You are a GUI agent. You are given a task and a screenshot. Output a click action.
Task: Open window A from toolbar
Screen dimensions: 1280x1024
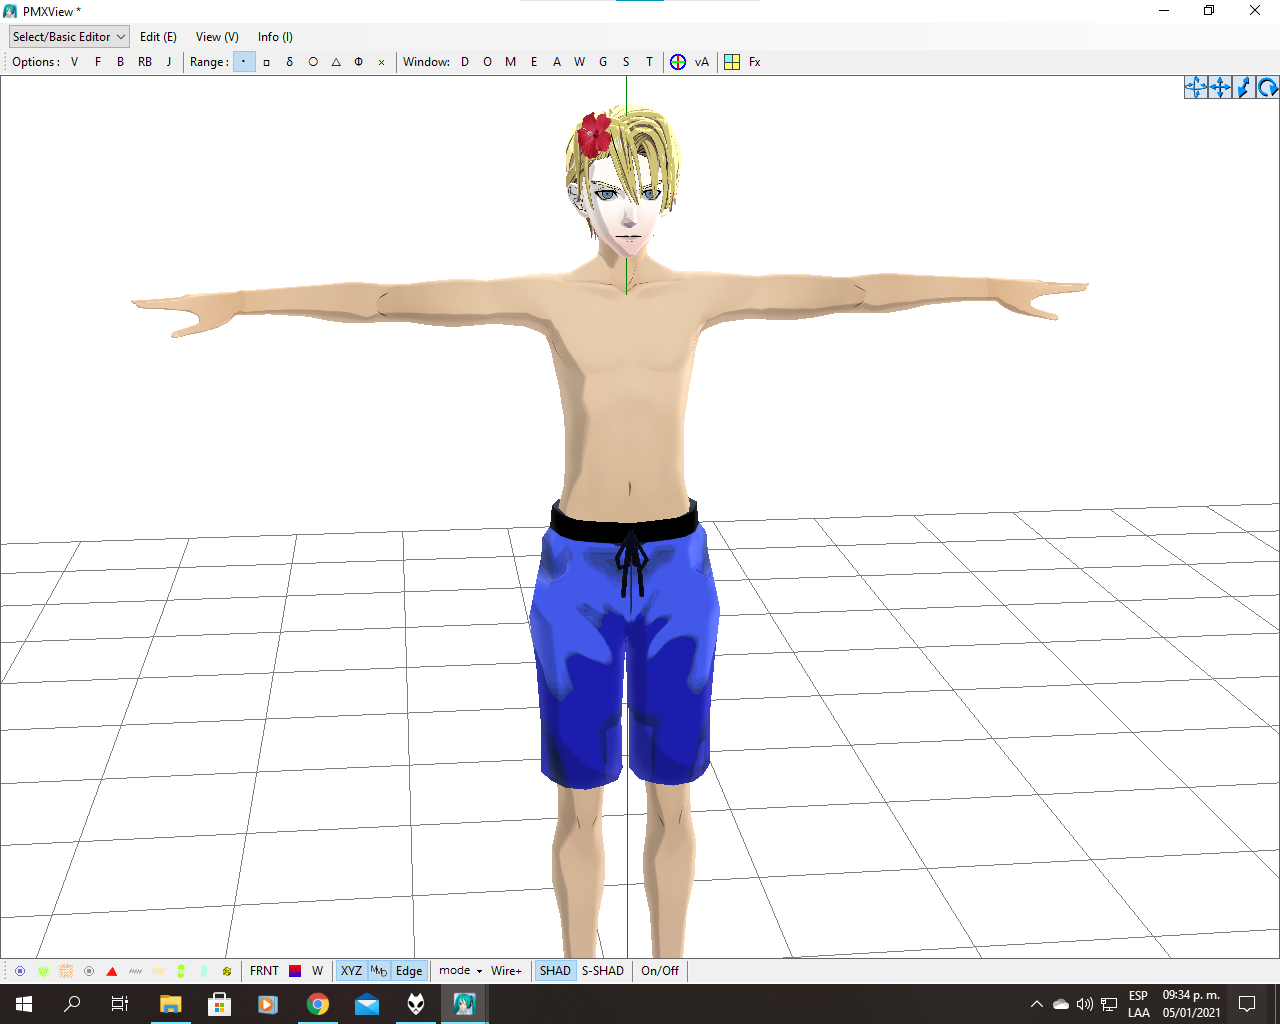(557, 62)
